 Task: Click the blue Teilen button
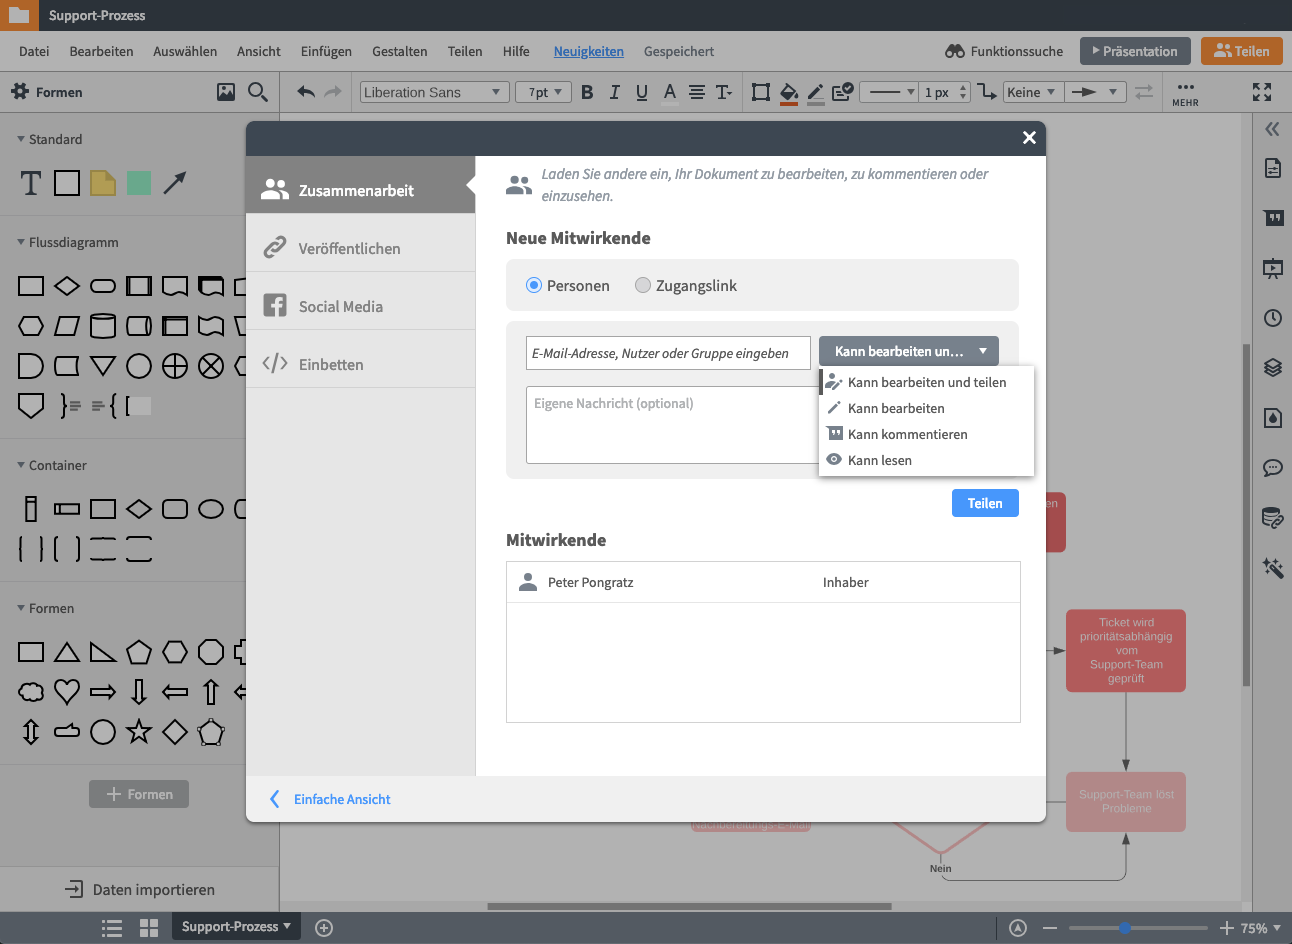pos(985,503)
